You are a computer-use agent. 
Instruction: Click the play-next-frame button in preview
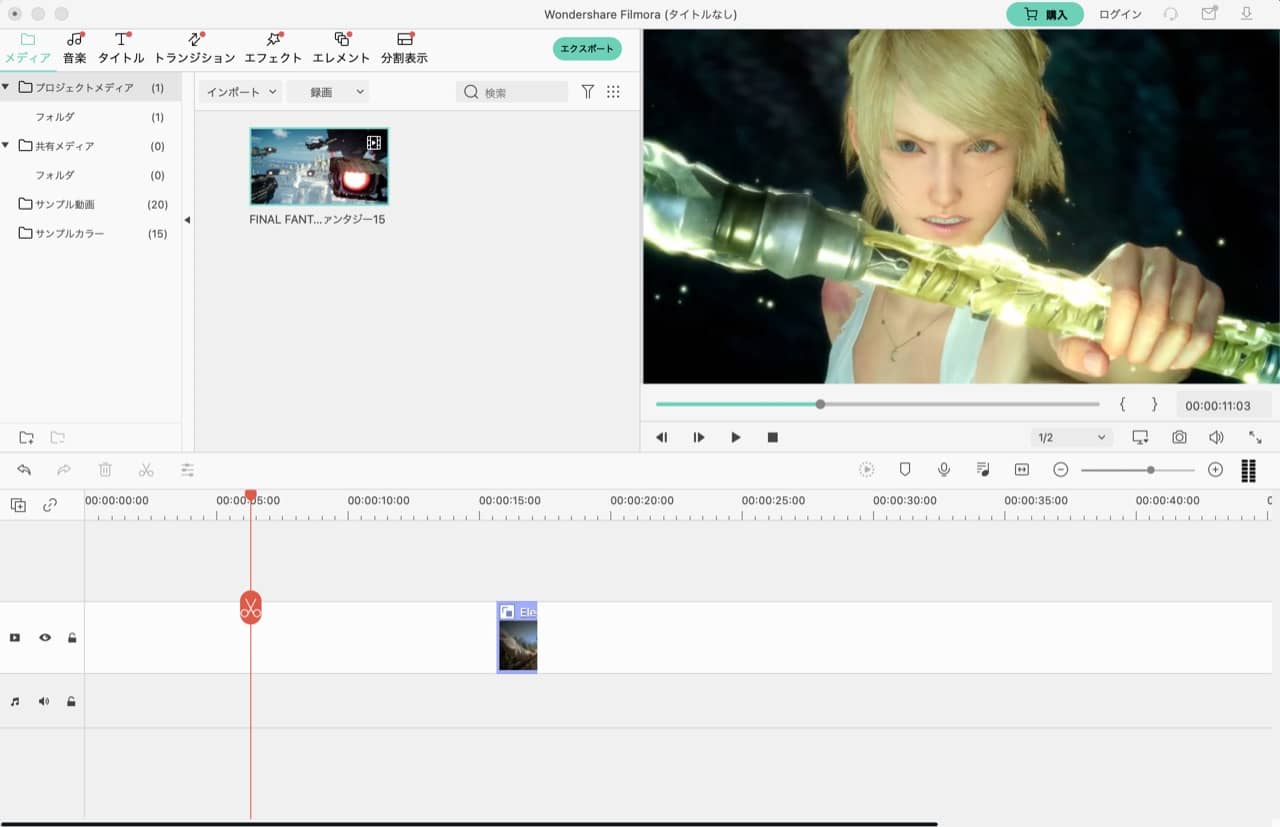(x=699, y=437)
